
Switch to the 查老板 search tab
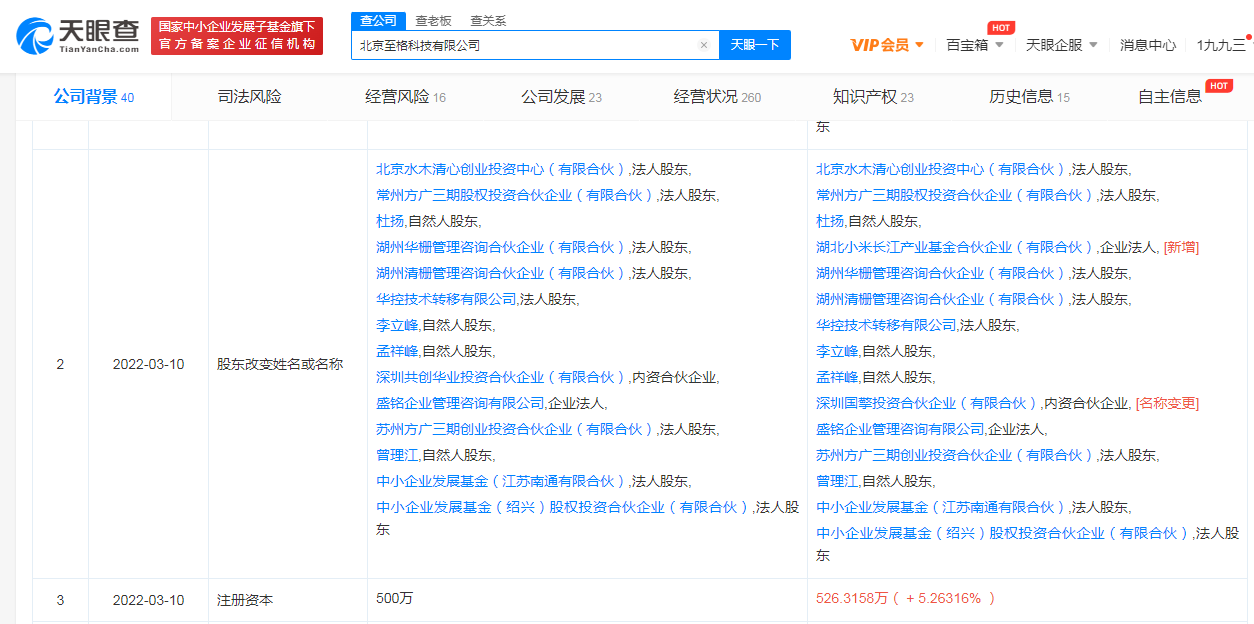(433, 20)
